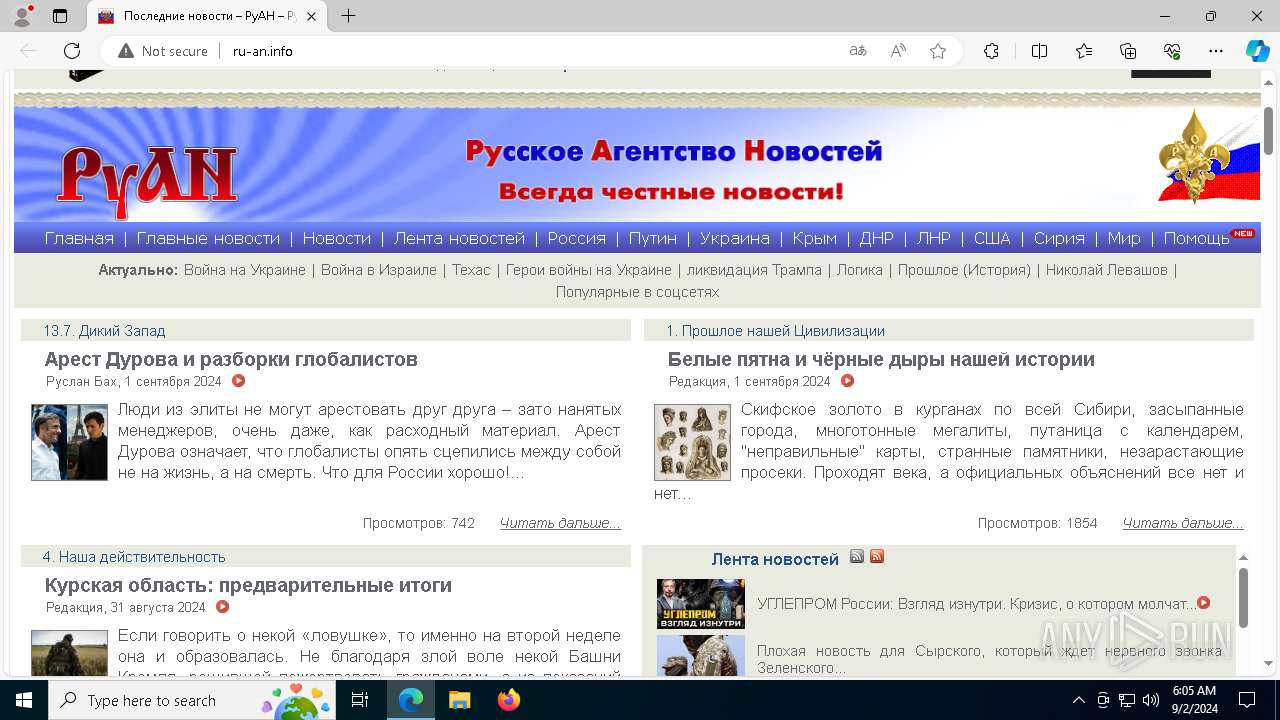Open Collections icon in toolbar
Image resolution: width=1280 pixels, height=720 pixels.
[x=1128, y=51]
